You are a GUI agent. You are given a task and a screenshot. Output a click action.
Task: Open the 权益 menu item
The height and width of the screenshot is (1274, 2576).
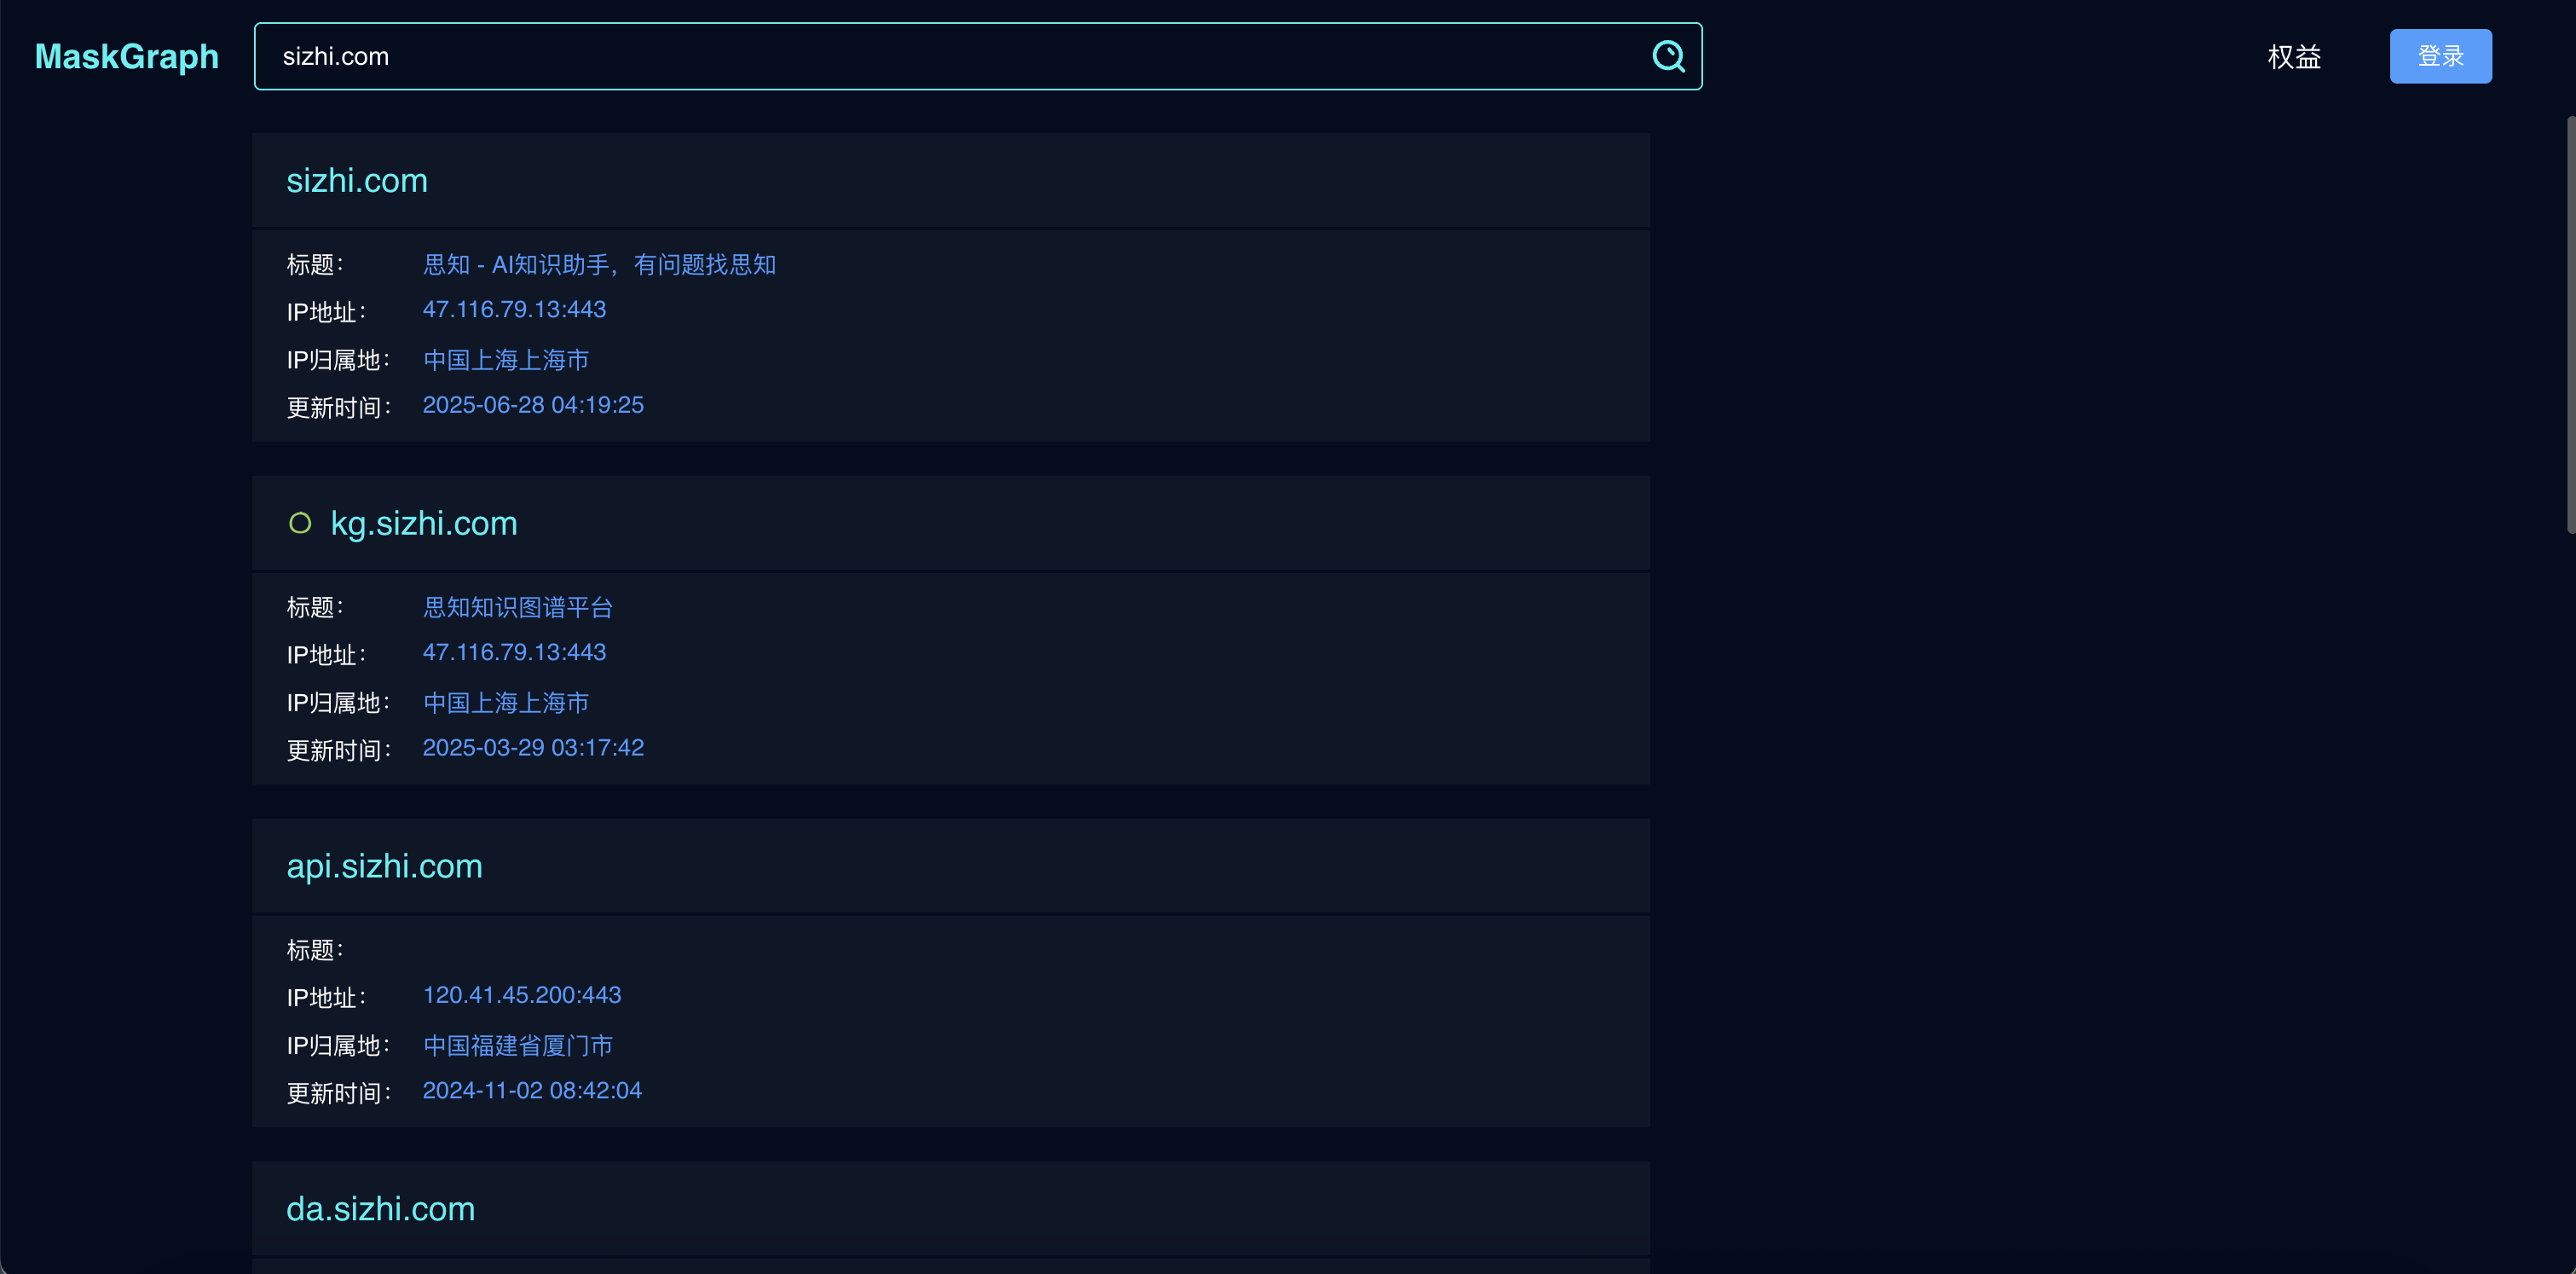pyautogui.click(x=2294, y=56)
